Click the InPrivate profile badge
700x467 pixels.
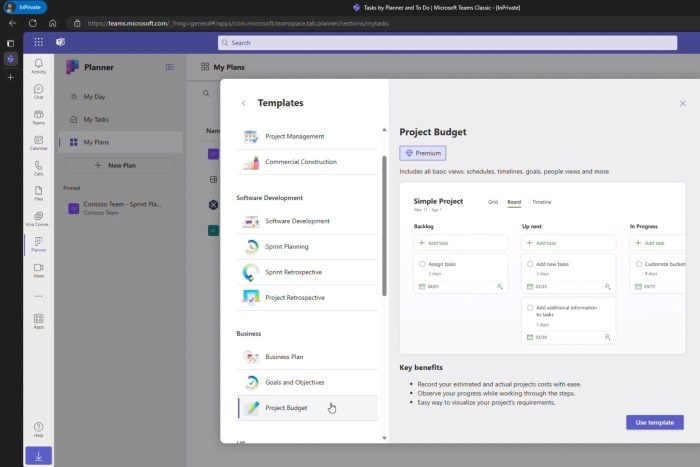[x=25, y=7]
